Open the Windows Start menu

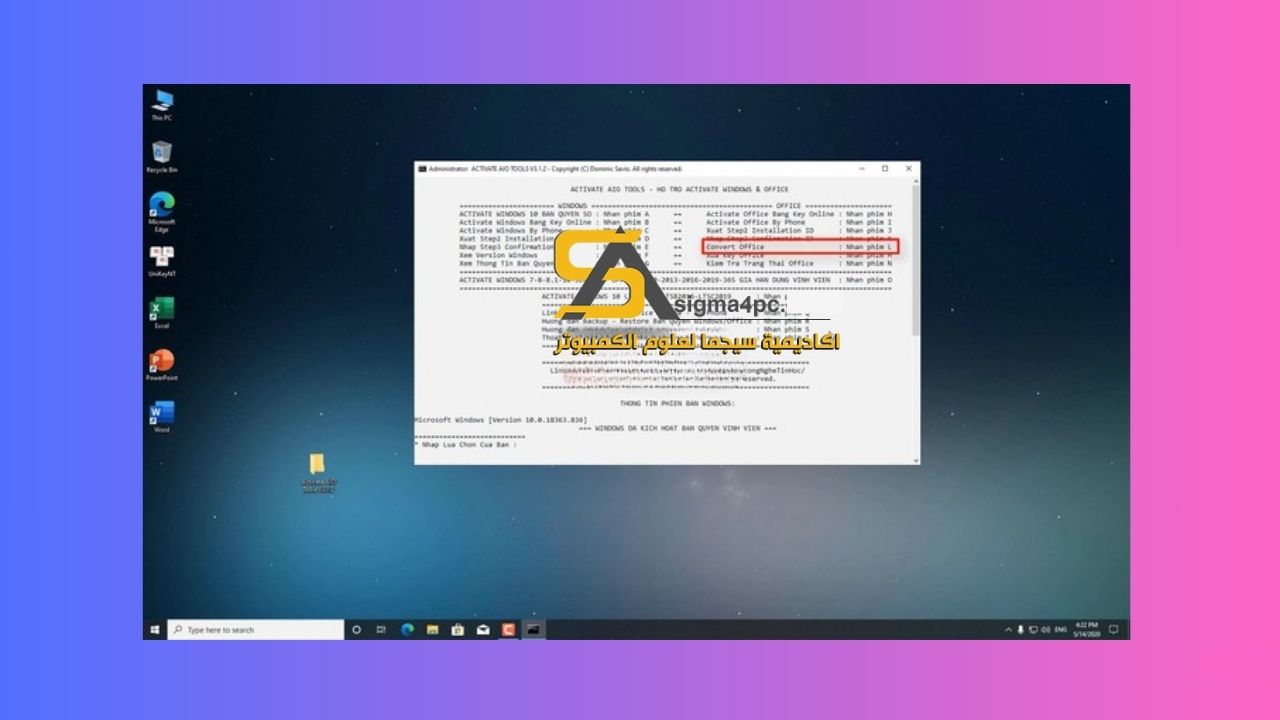tap(155, 630)
